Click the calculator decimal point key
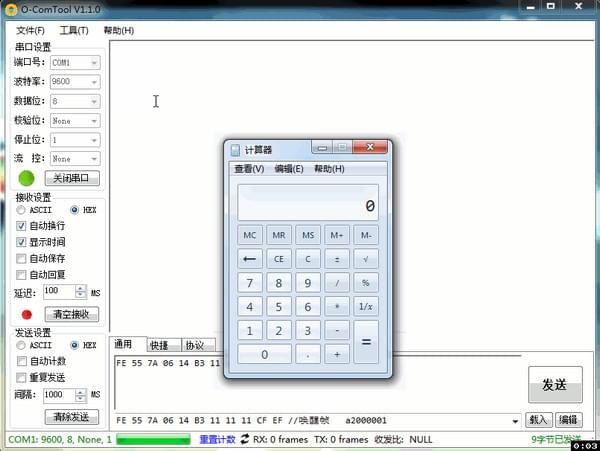 [308, 354]
